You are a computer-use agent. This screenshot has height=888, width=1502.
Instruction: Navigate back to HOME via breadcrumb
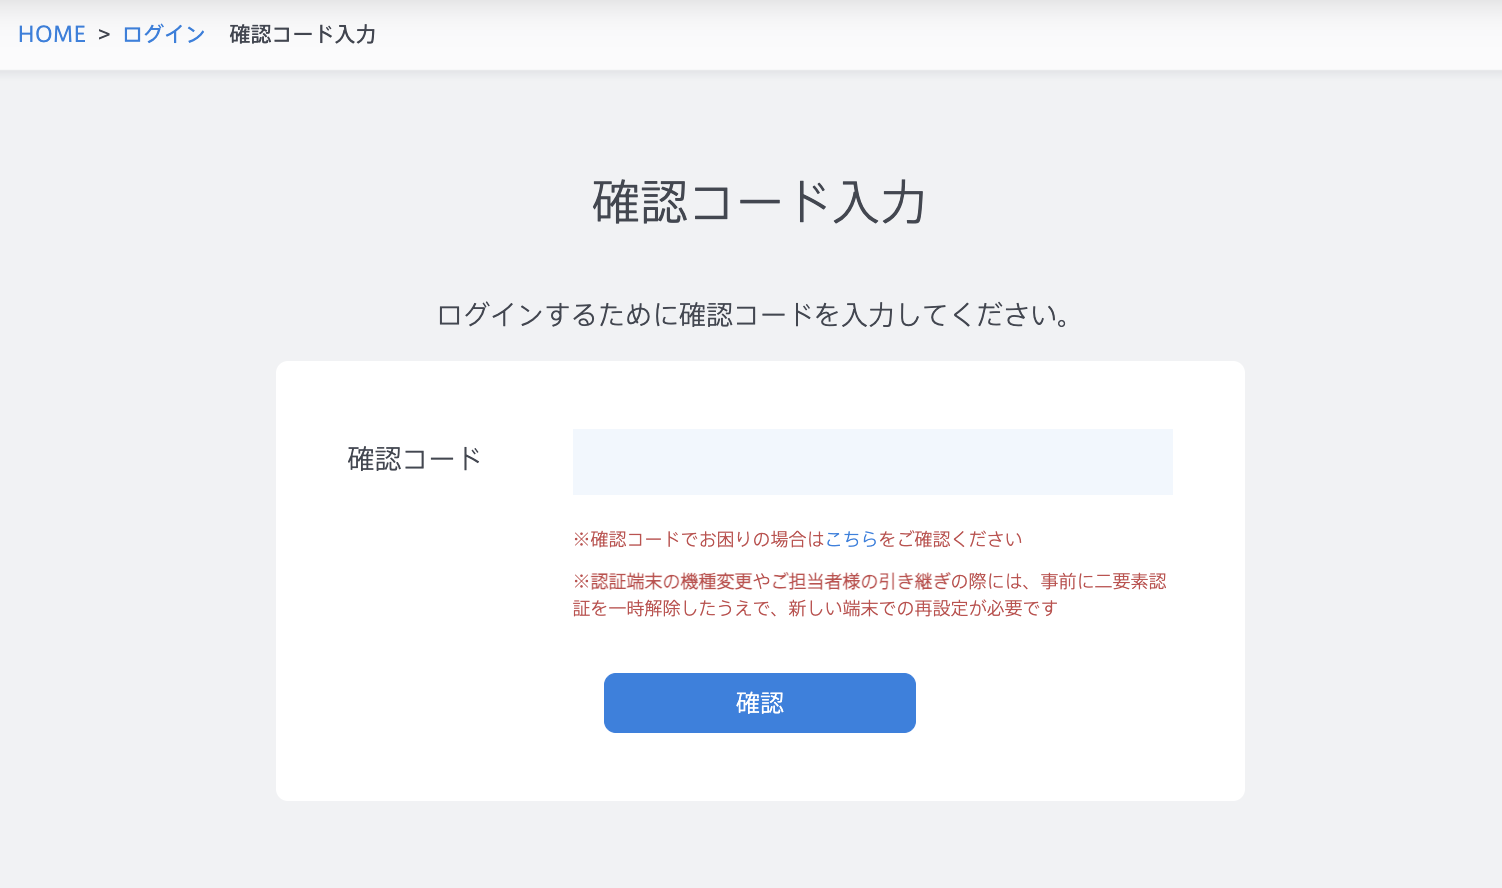(51, 33)
